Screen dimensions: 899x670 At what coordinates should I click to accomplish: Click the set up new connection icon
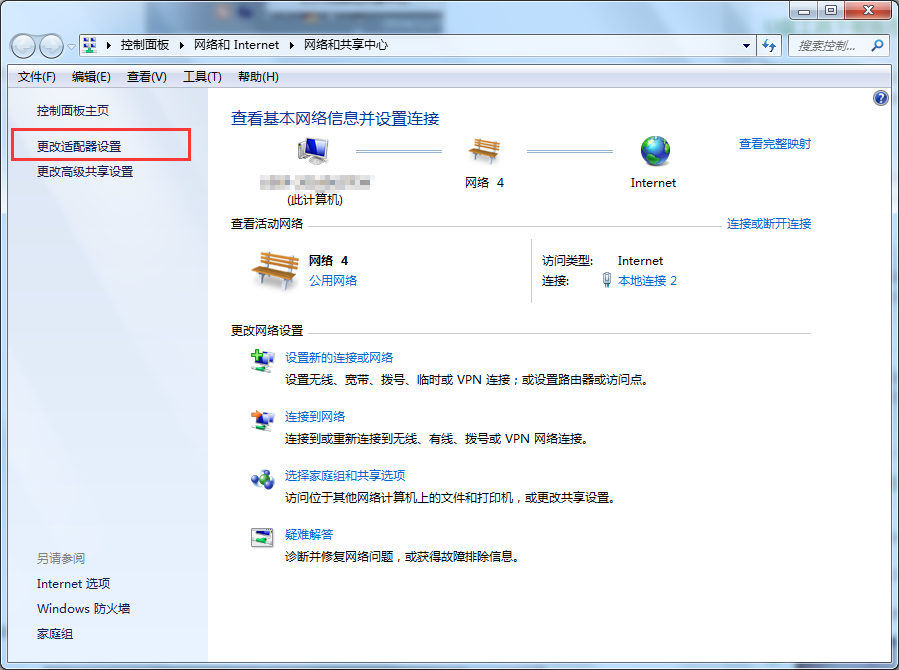[x=262, y=361]
